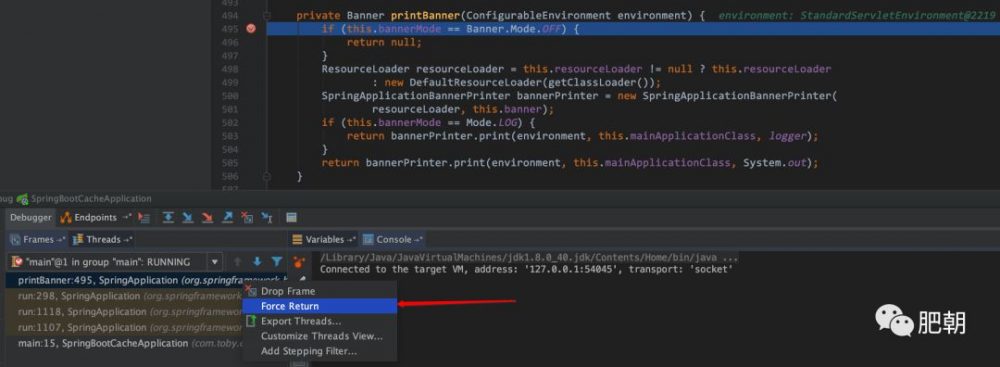Open the Evaluate Expression calculator icon
The height and width of the screenshot is (367, 1000).
click(x=291, y=218)
